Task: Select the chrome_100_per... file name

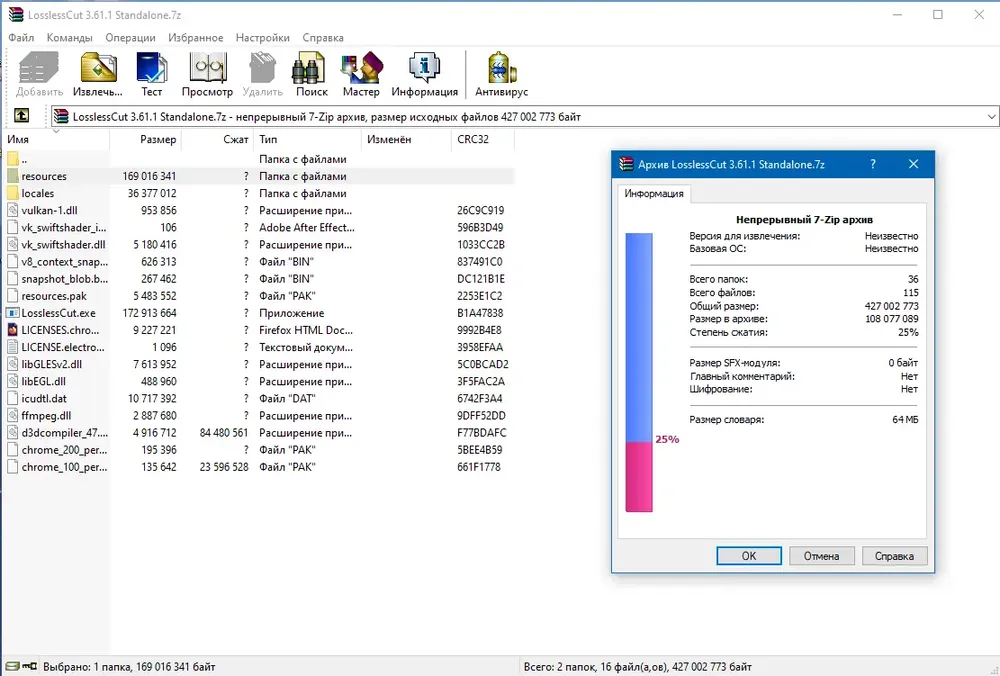Action: [x=64, y=467]
